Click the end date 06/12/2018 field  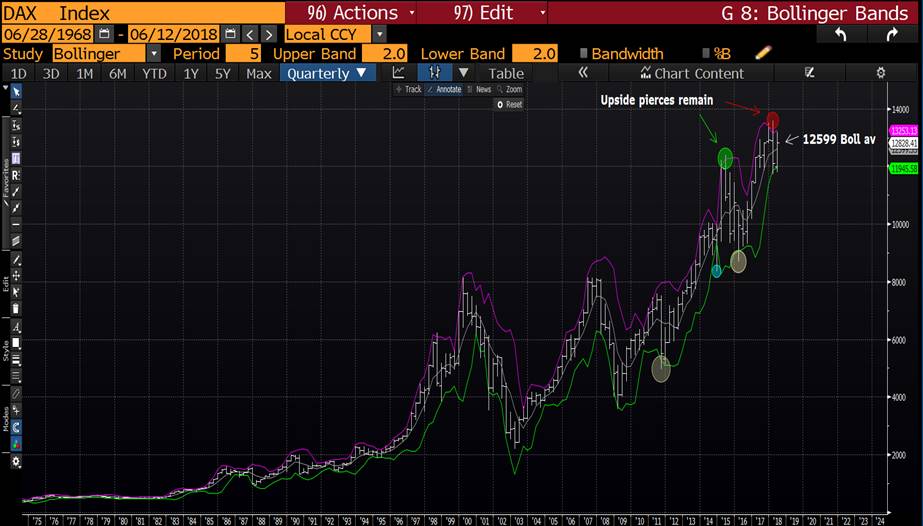click(x=174, y=34)
